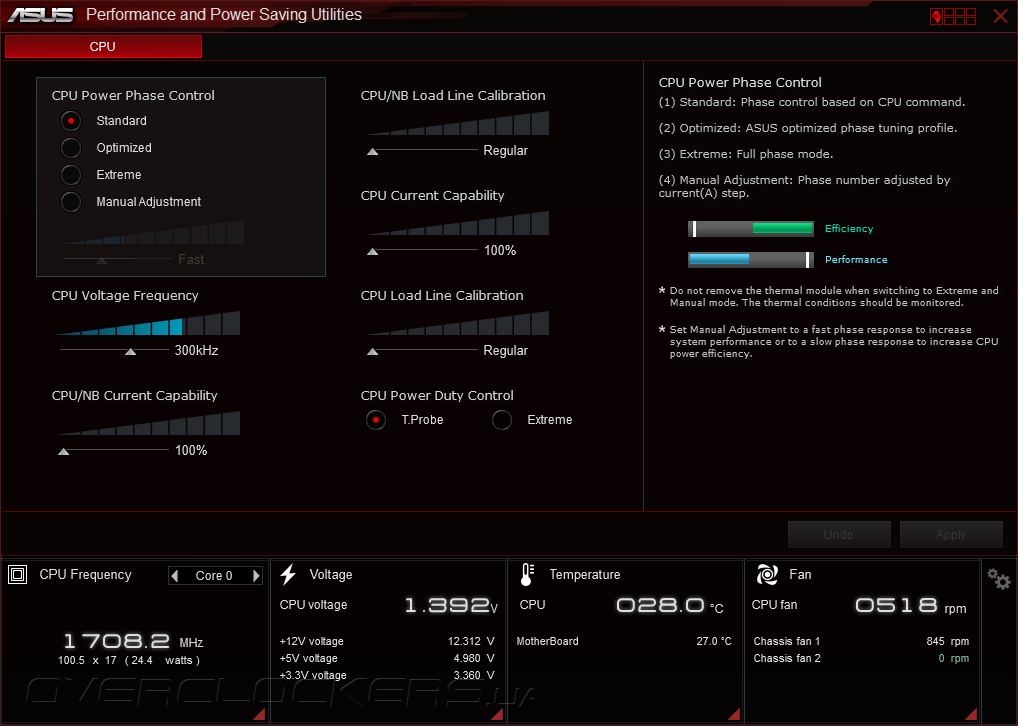Click the CPU Current Capability 100% value

[500, 251]
